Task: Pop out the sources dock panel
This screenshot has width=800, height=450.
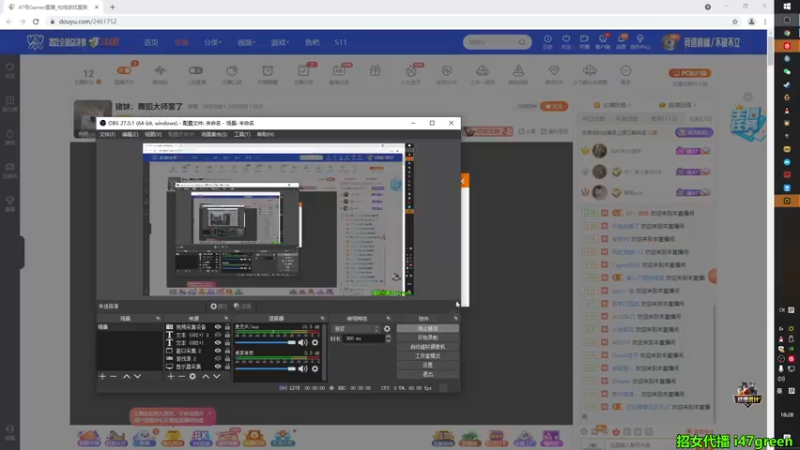Action: point(226,318)
